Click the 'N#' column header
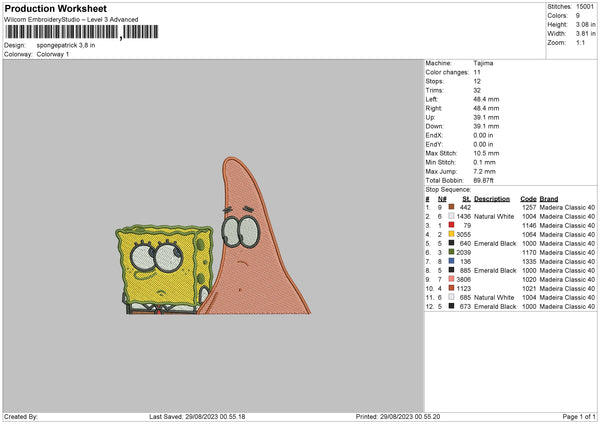The width and height of the screenshot is (600, 424). (442, 199)
